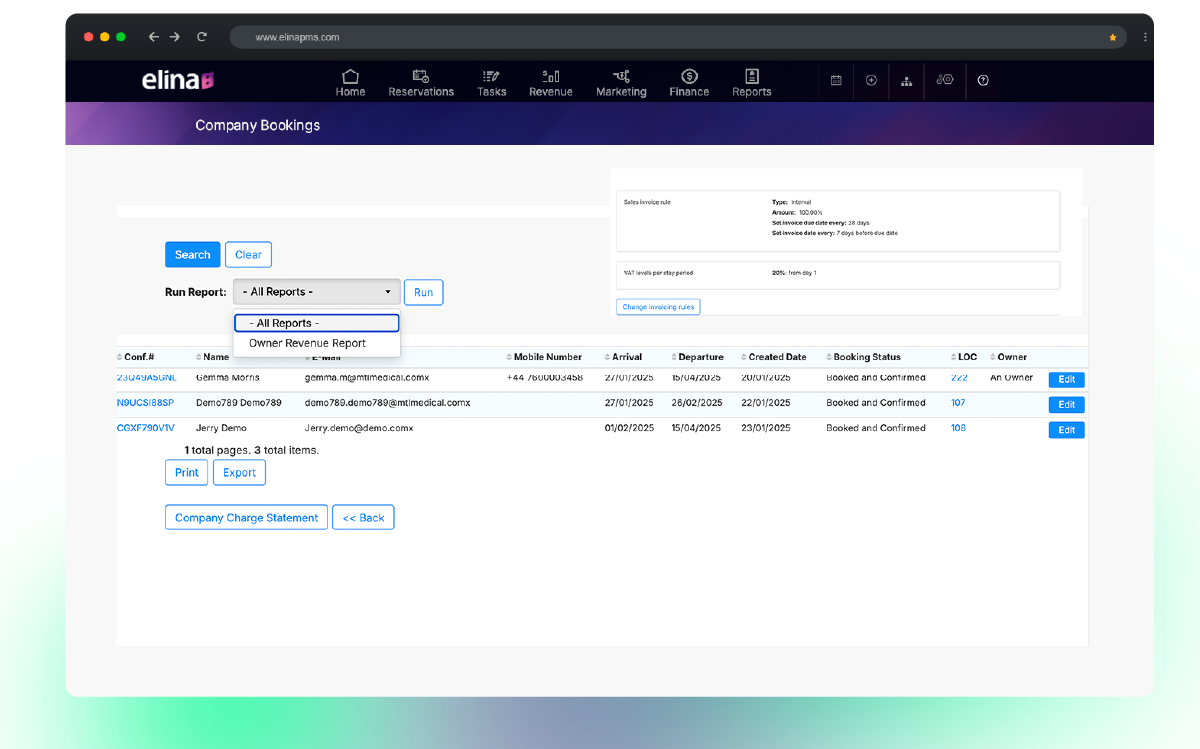Open the hierarchy sitemap icon
Viewport: 1200px width, 749px height.
click(906, 81)
